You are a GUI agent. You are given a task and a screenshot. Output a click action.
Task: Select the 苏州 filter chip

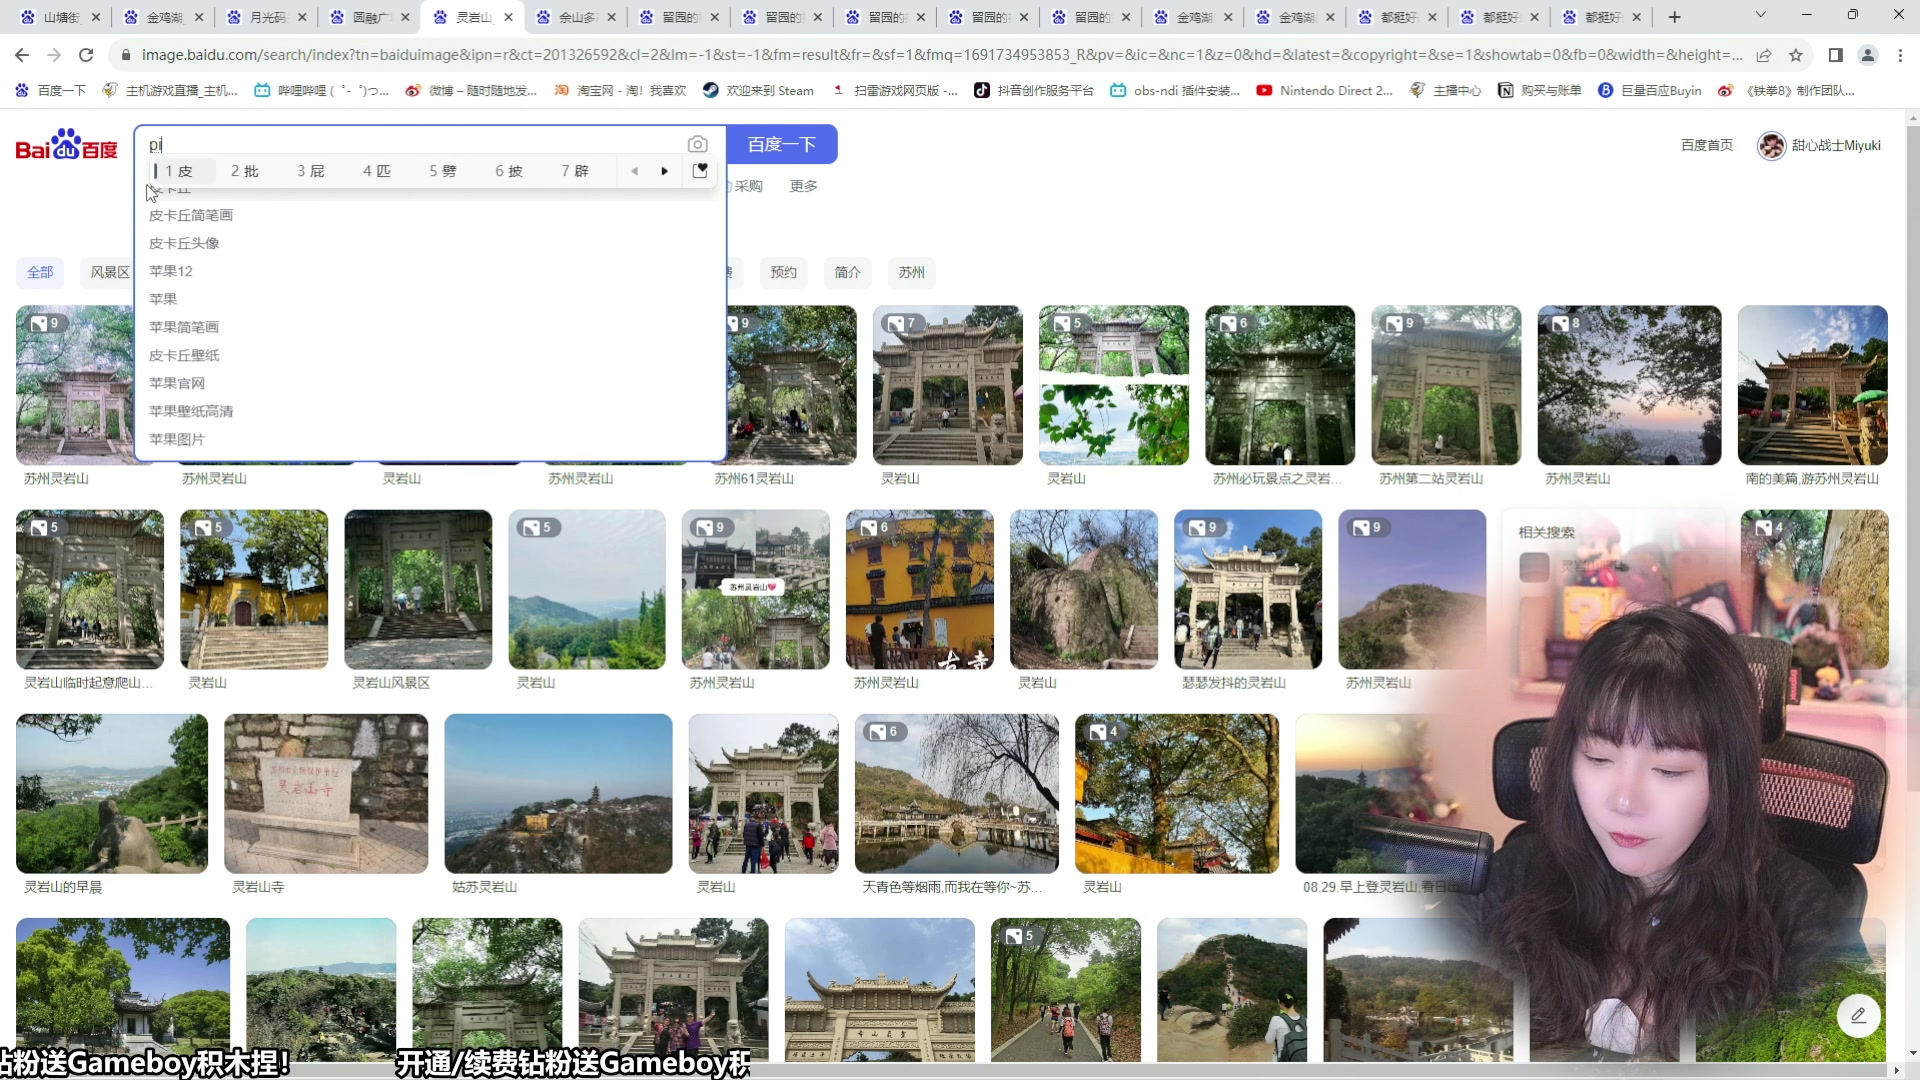tap(911, 272)
